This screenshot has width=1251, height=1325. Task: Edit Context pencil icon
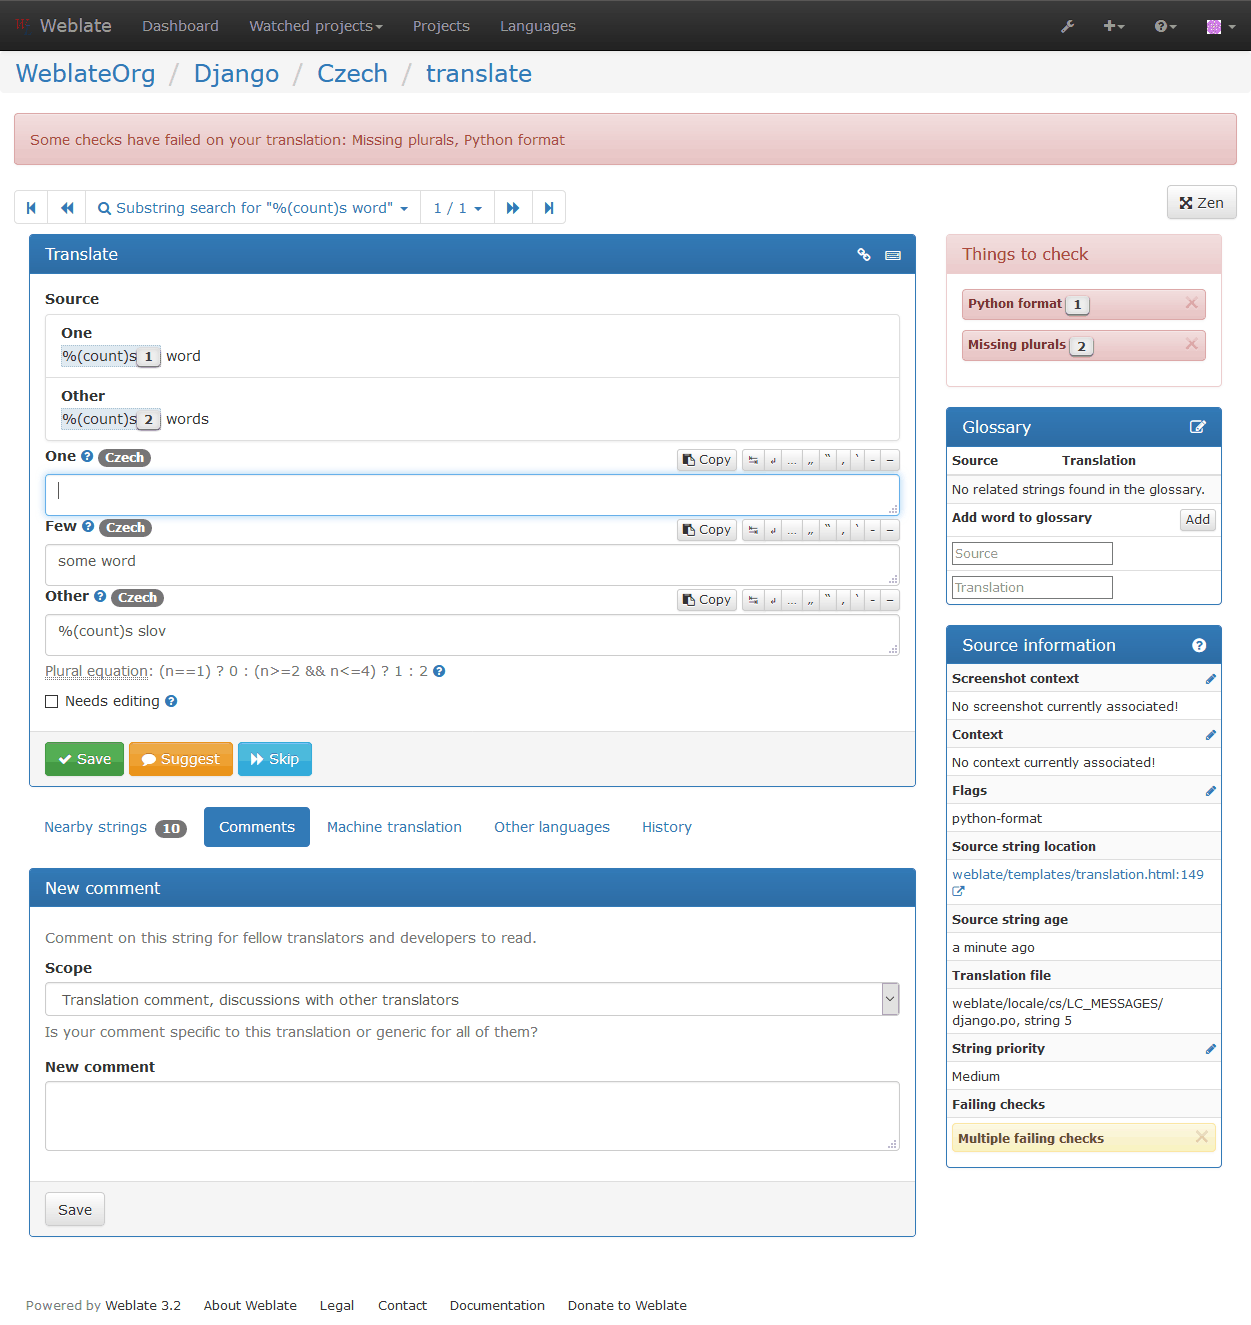click(1211, 735)
